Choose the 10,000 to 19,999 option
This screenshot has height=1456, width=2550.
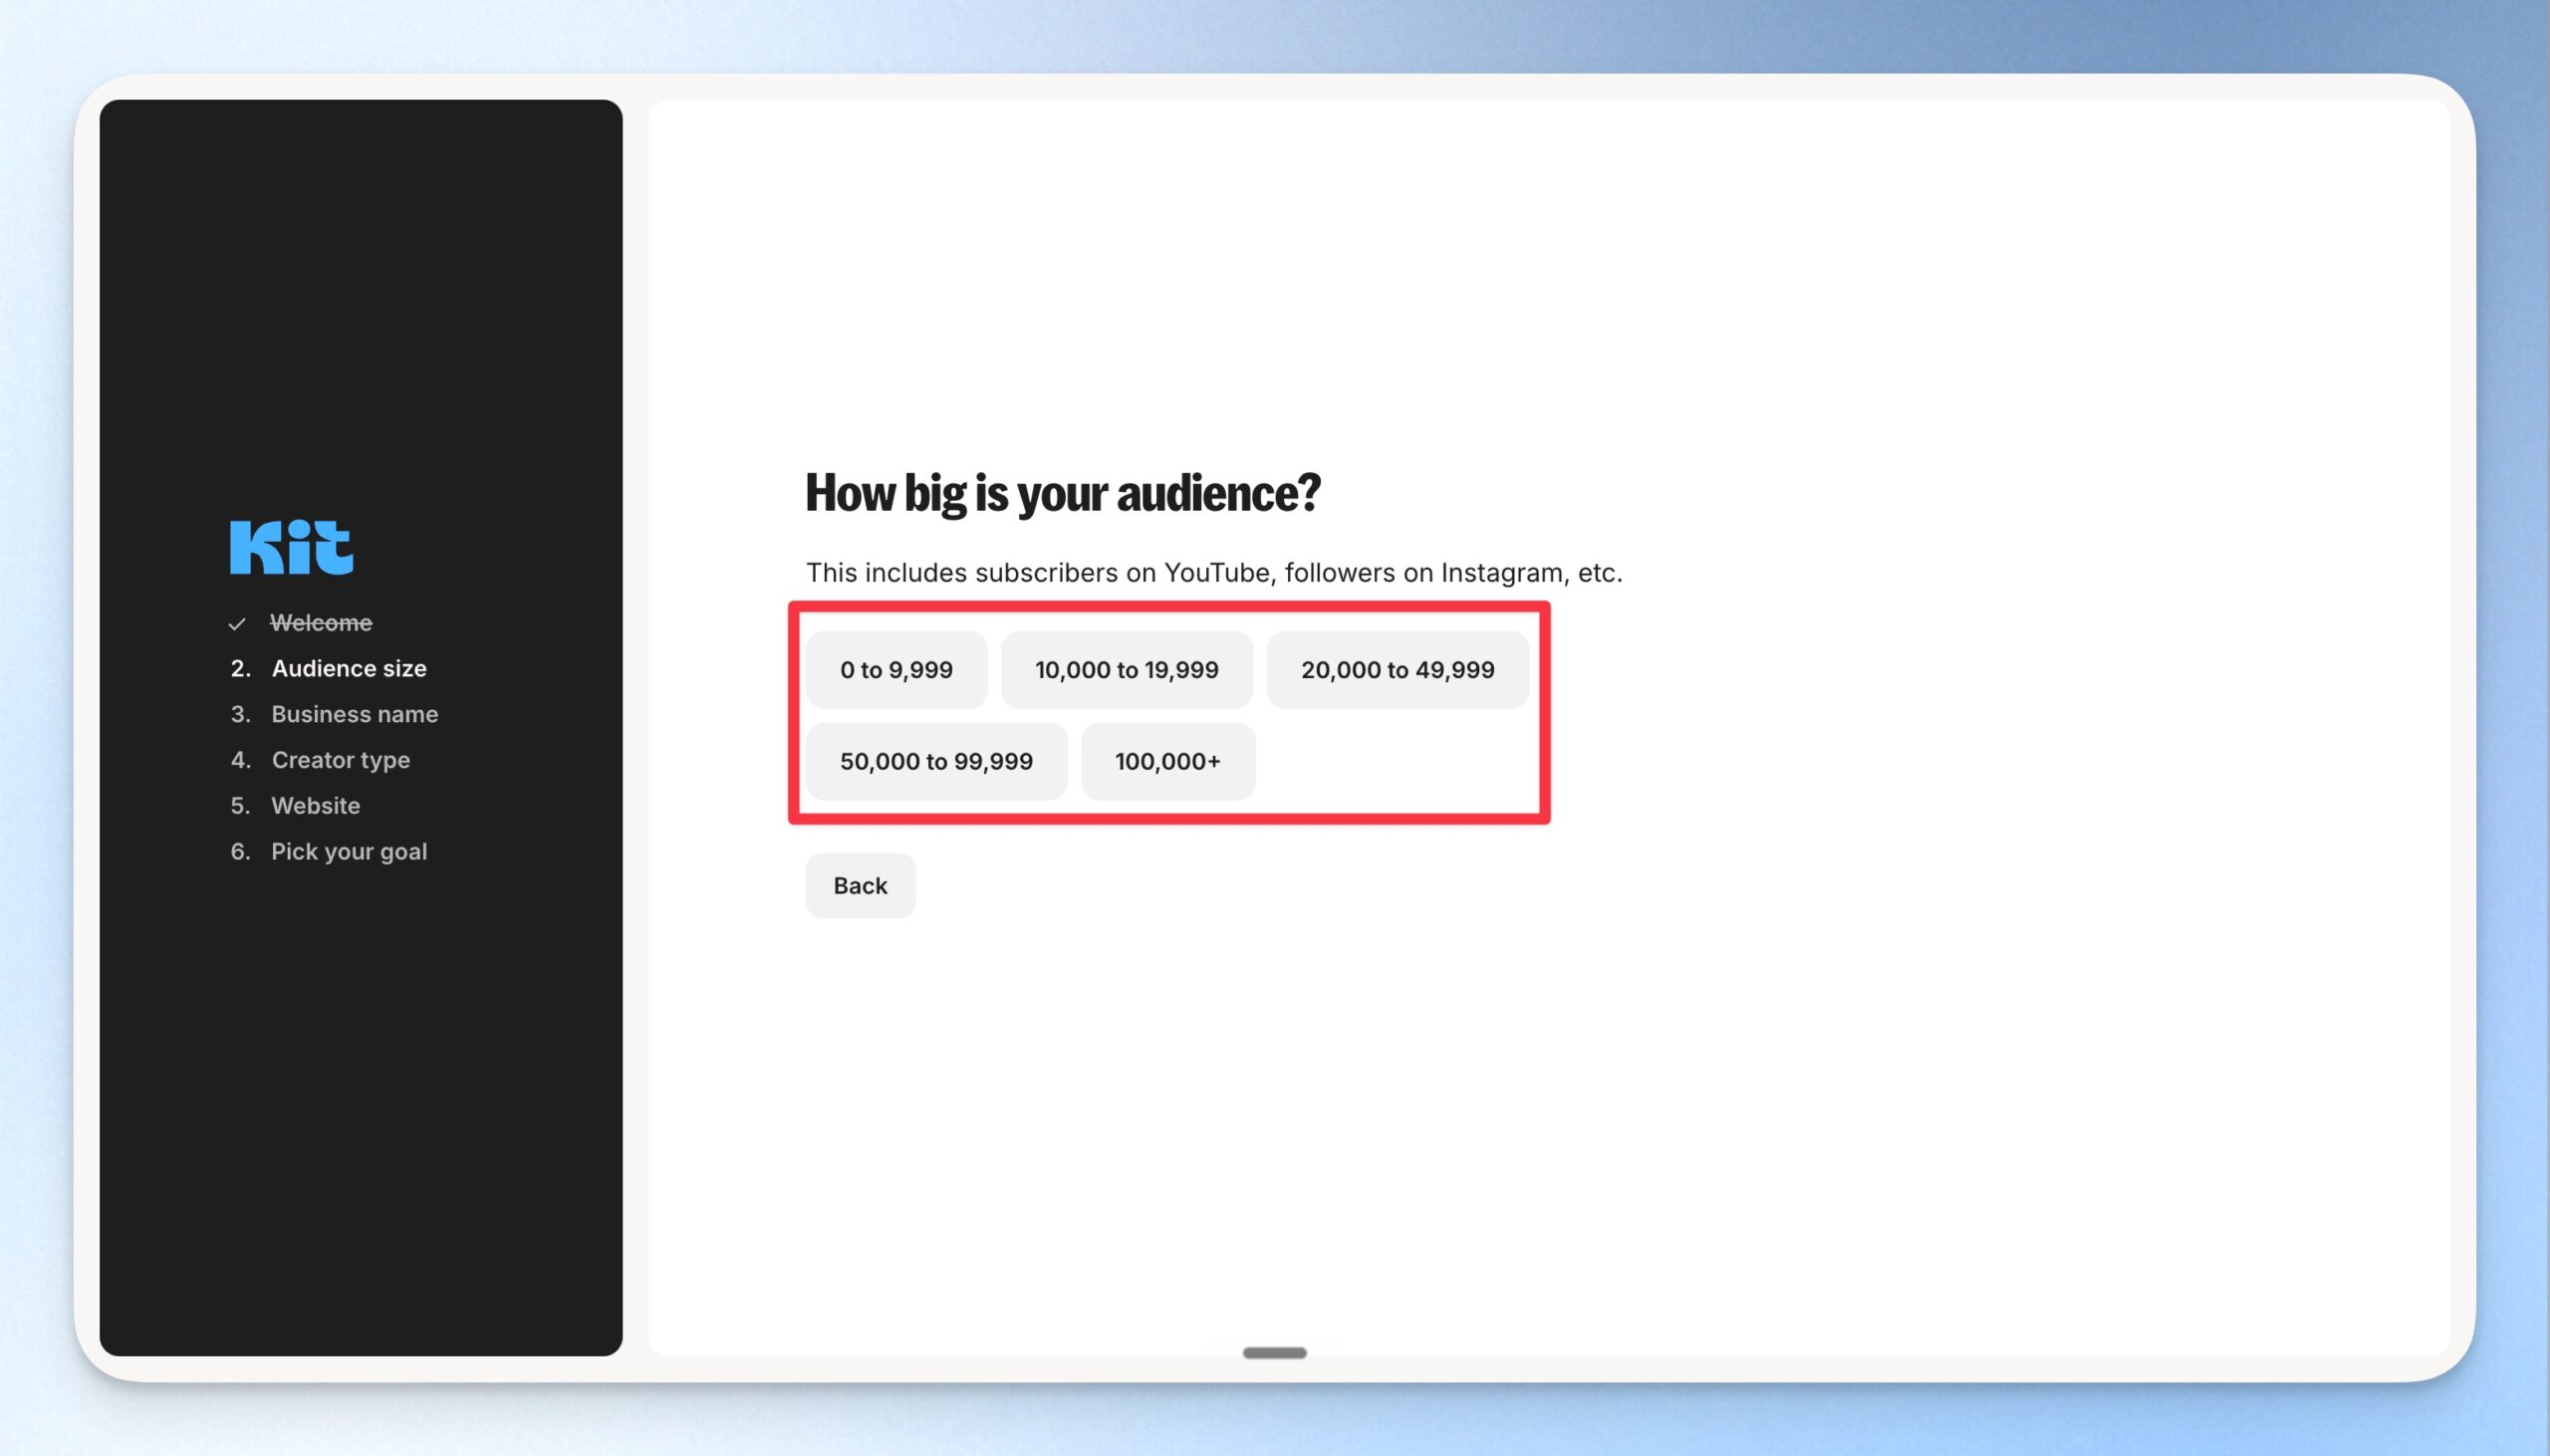tap(1126, 670)
